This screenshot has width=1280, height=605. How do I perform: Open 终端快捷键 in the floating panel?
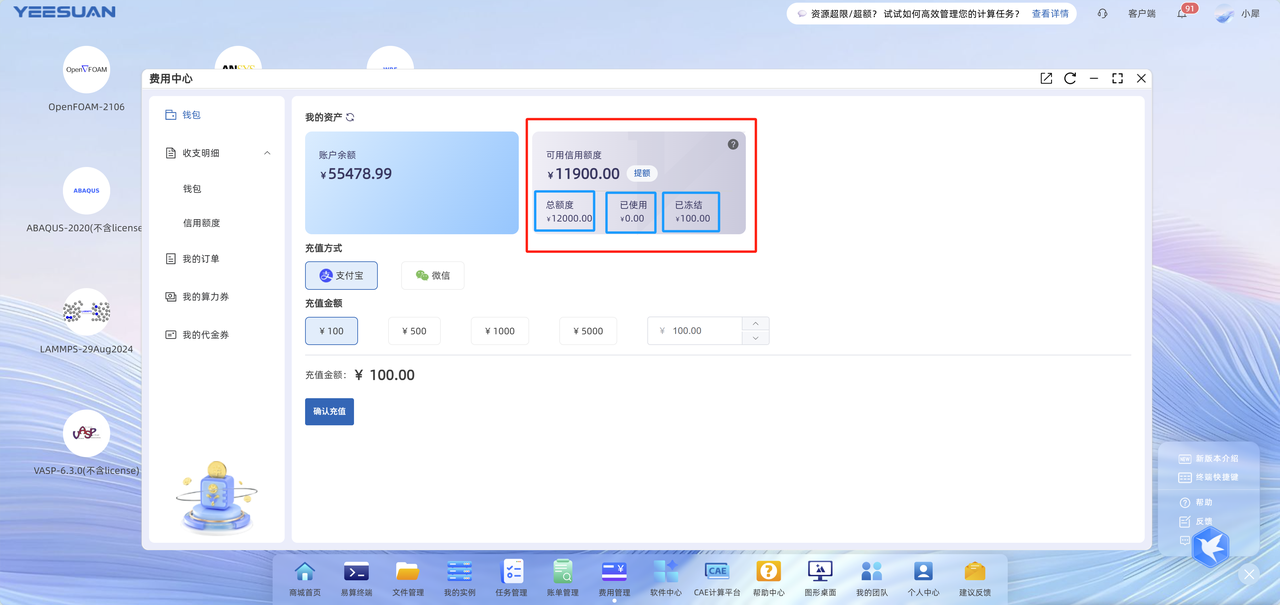[x=1208, y=477]
